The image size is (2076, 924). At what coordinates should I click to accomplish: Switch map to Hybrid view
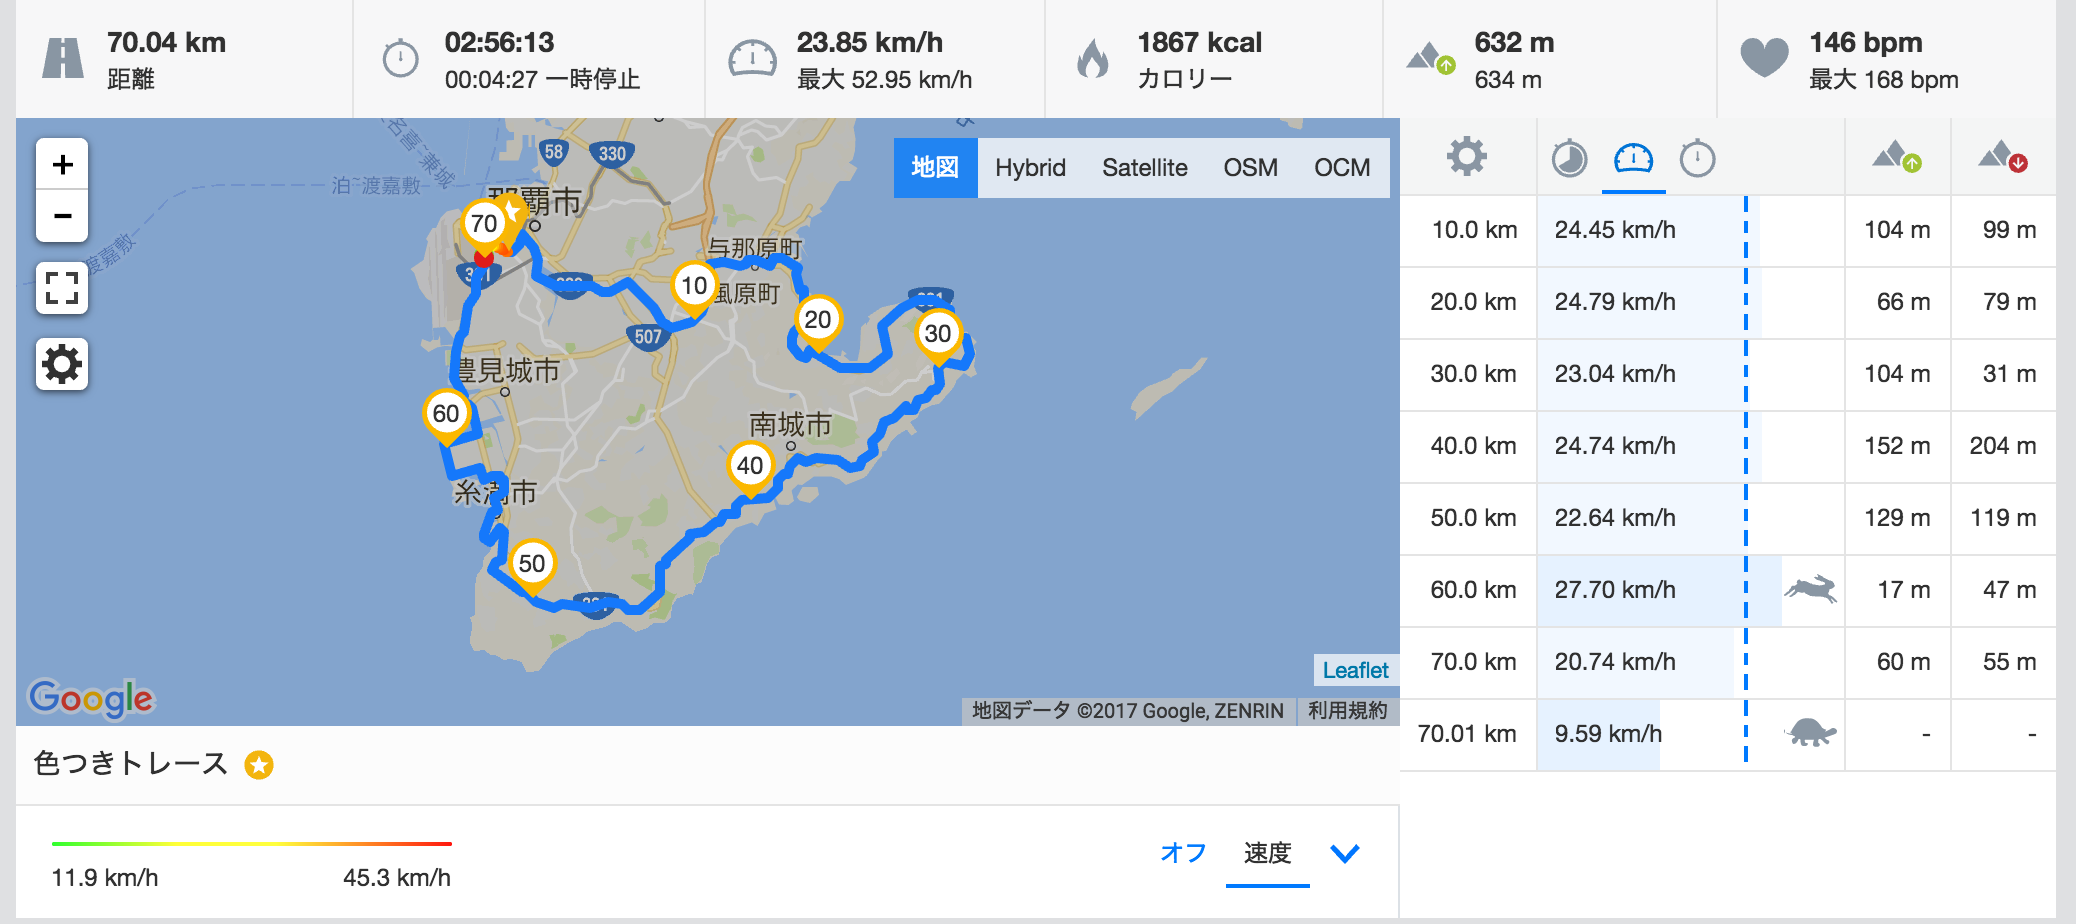(1030, 168)
